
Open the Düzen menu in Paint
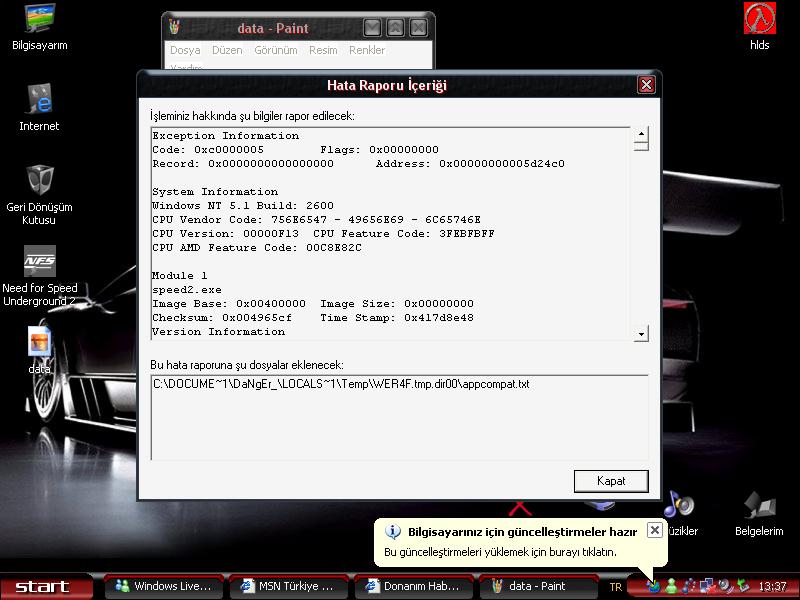[x=227, y=50]
